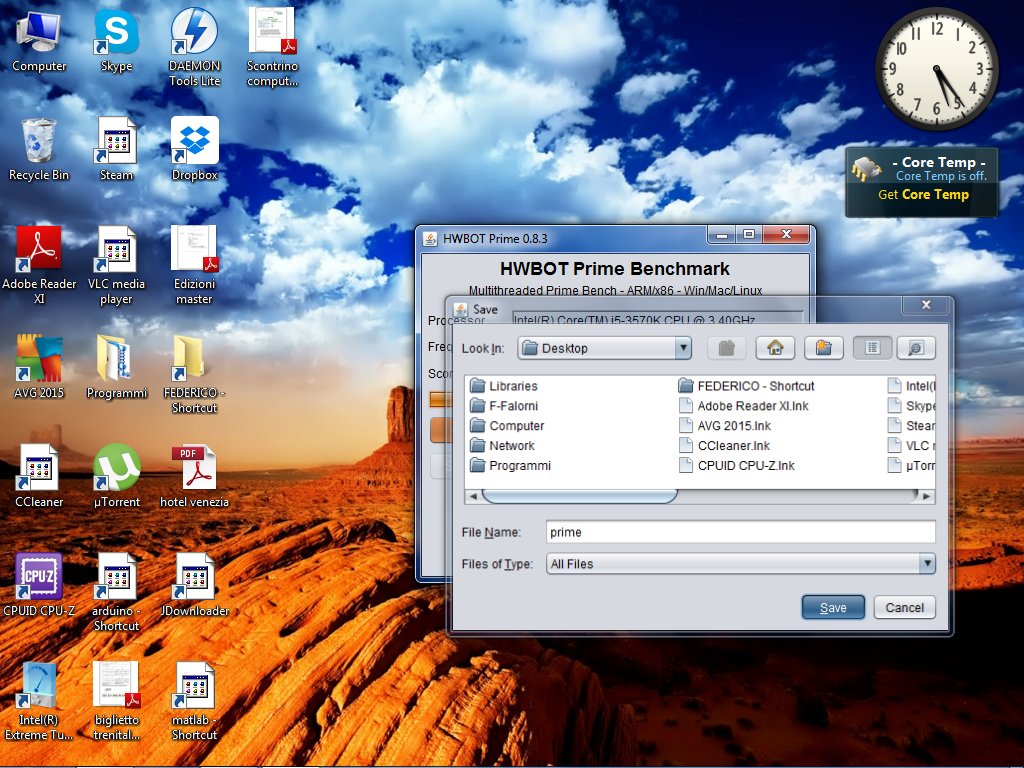Click the File Name input field

[x=741, y=532]
